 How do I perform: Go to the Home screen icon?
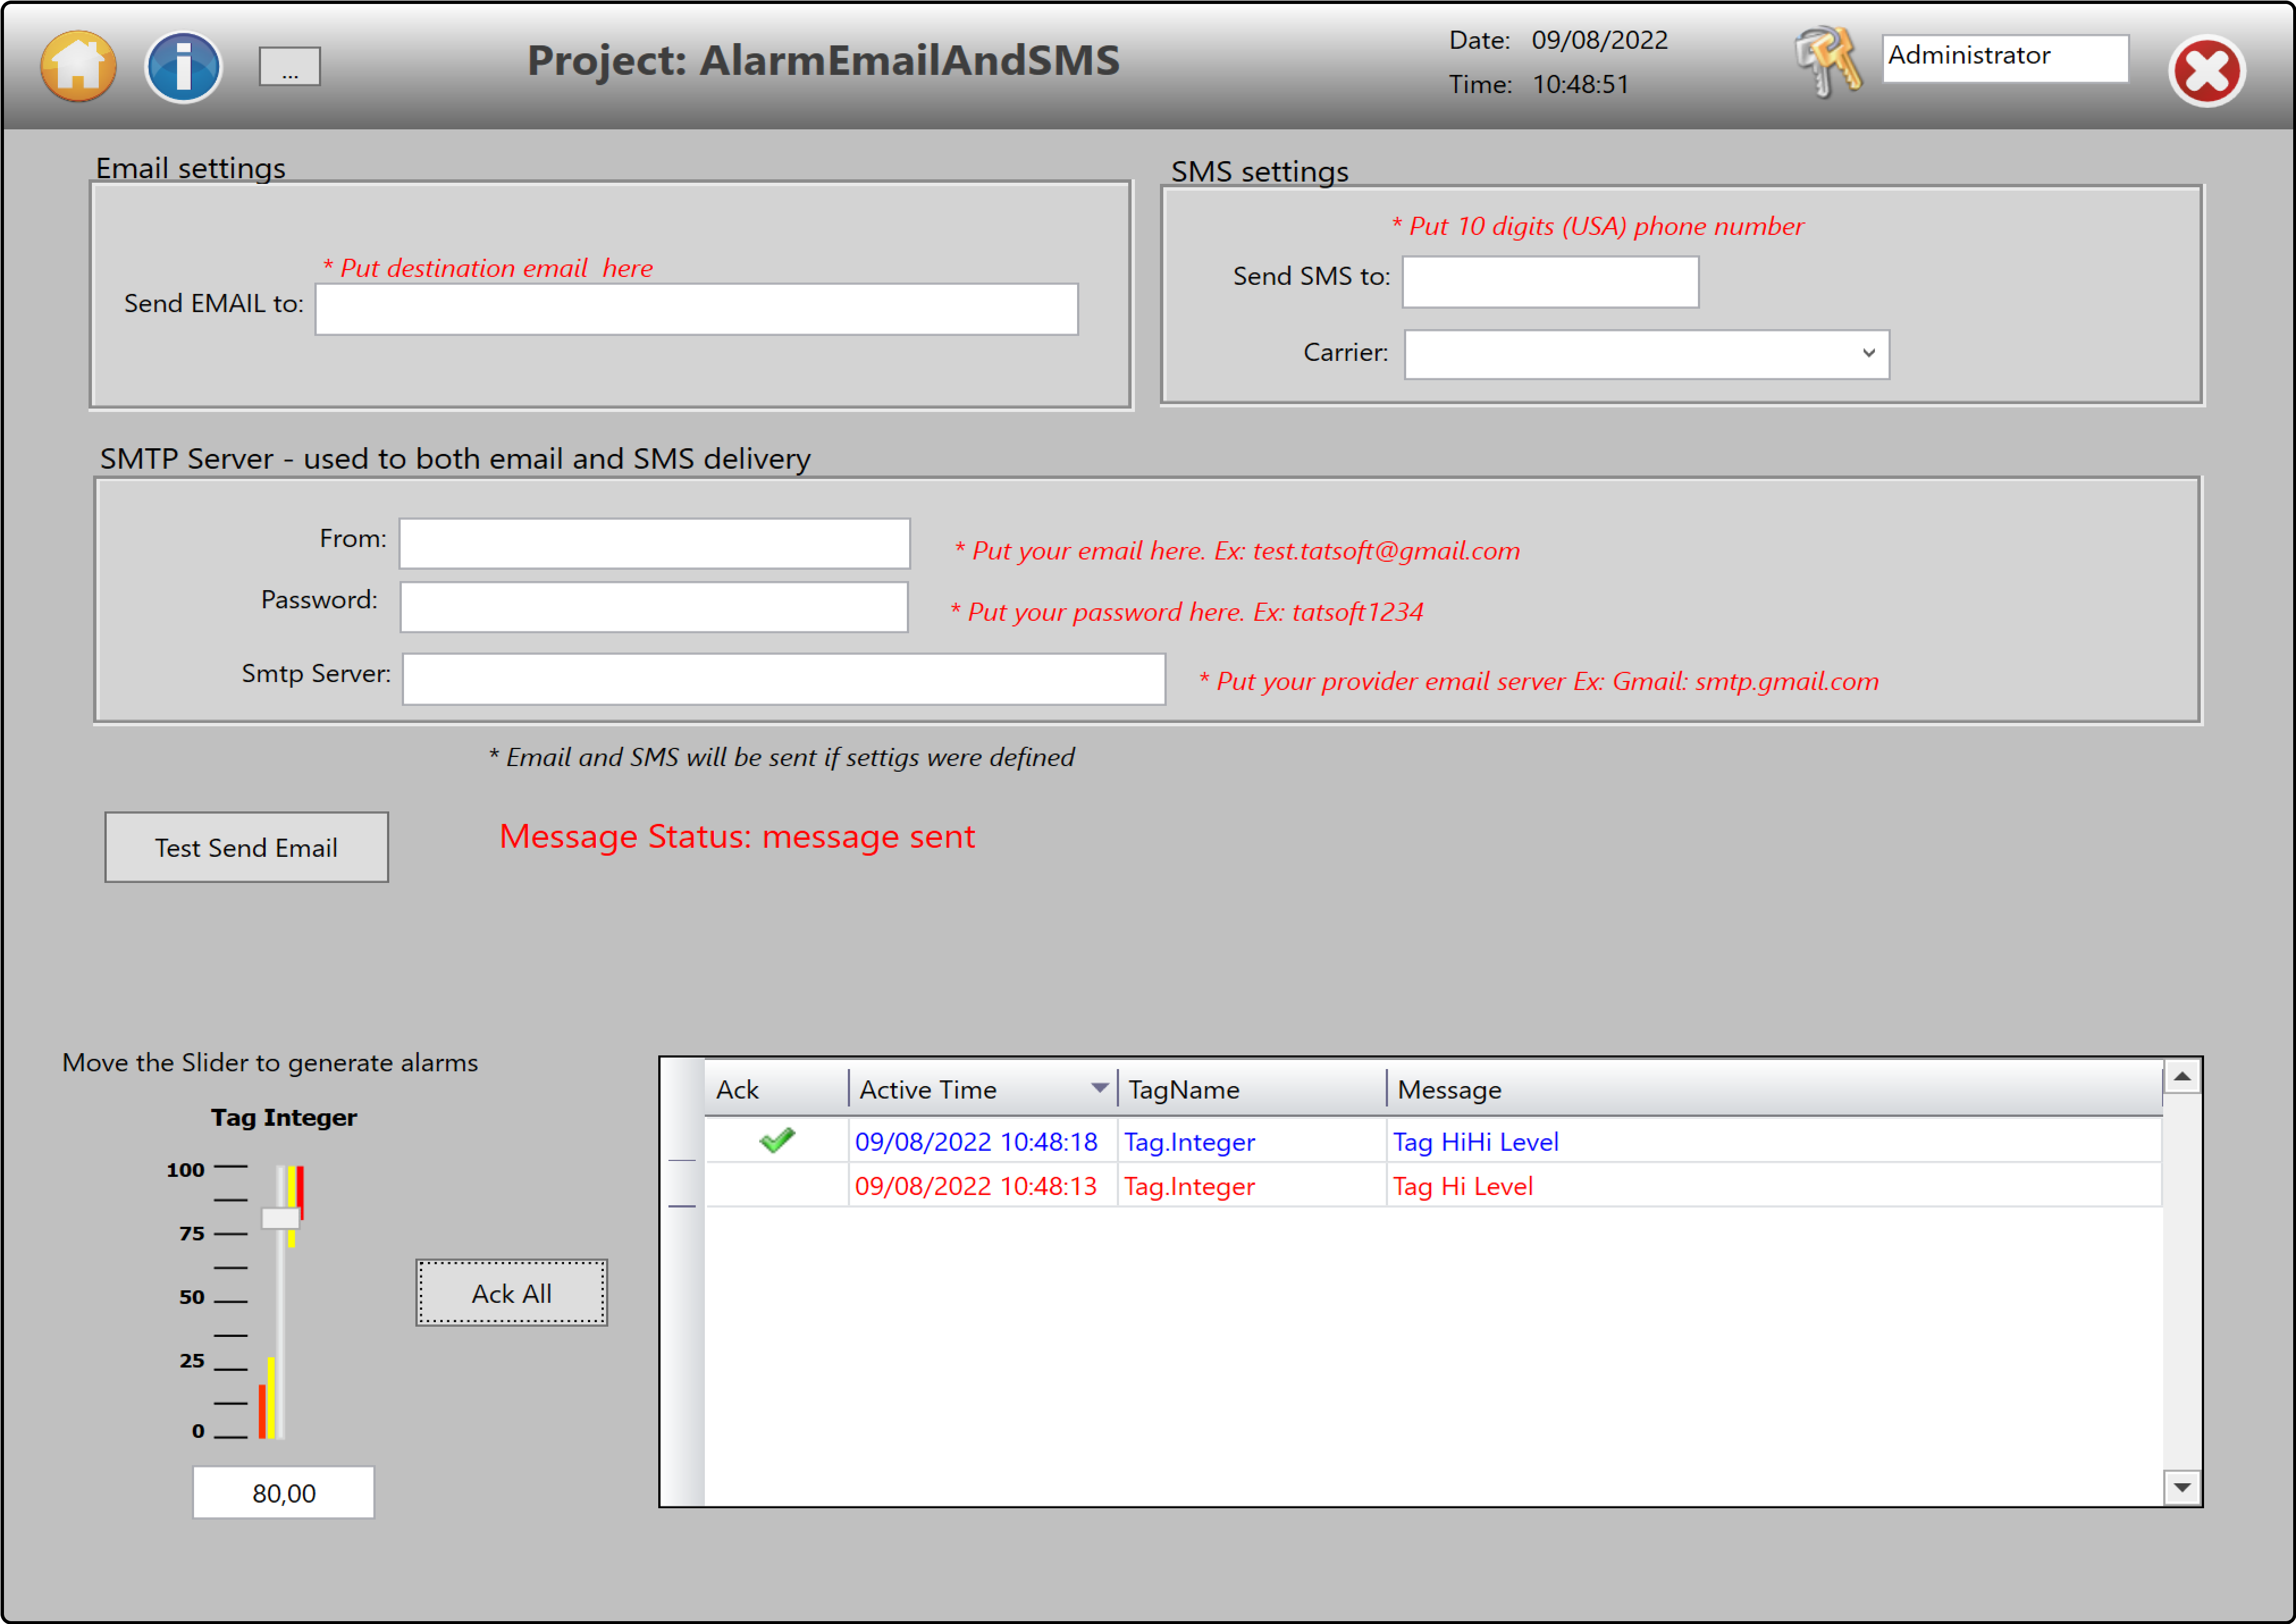click(78, 67)
